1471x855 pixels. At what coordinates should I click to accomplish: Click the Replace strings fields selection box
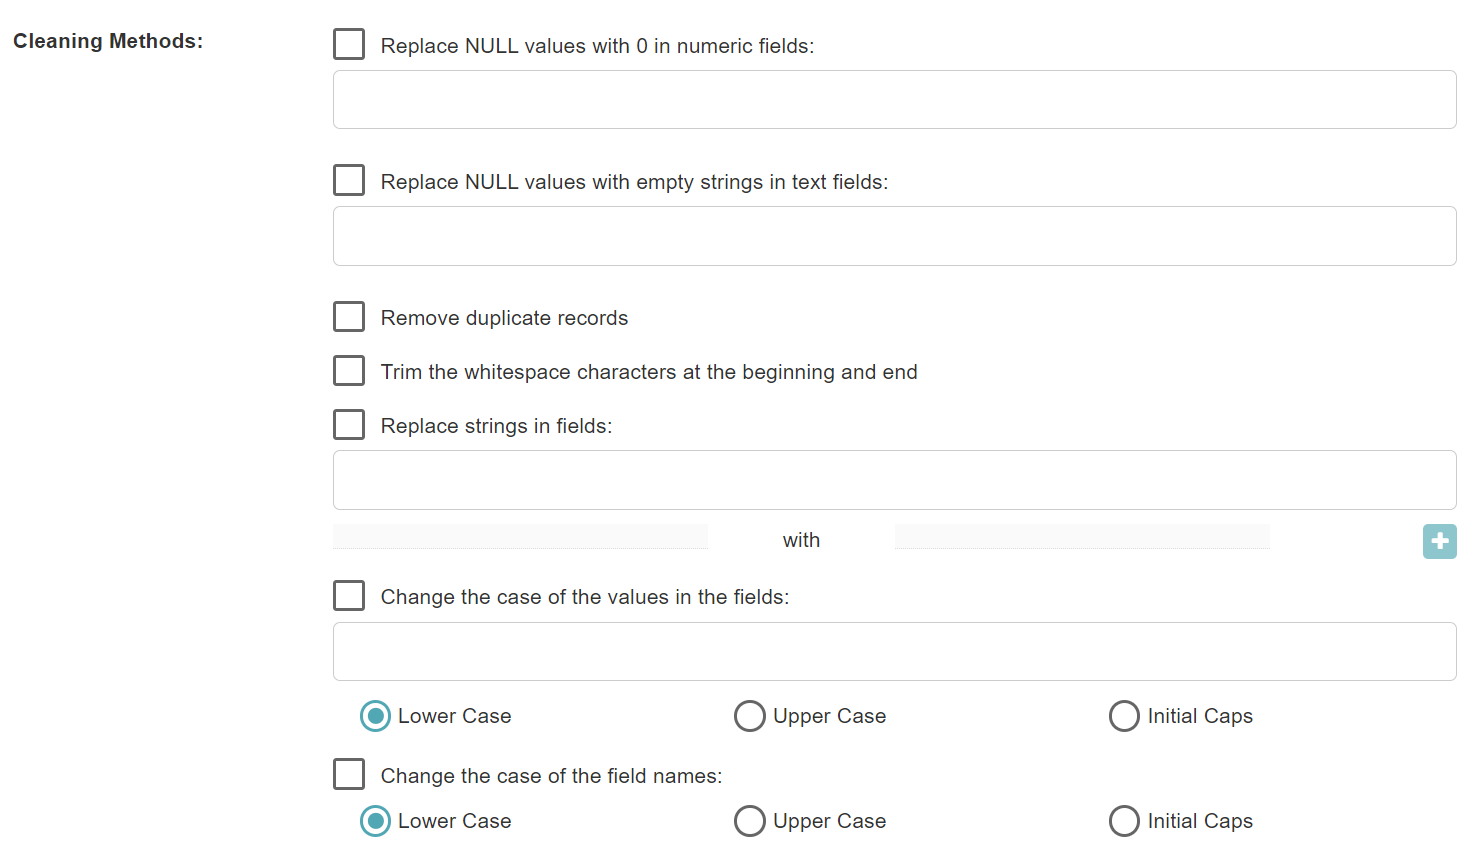(x=894, y=480)
